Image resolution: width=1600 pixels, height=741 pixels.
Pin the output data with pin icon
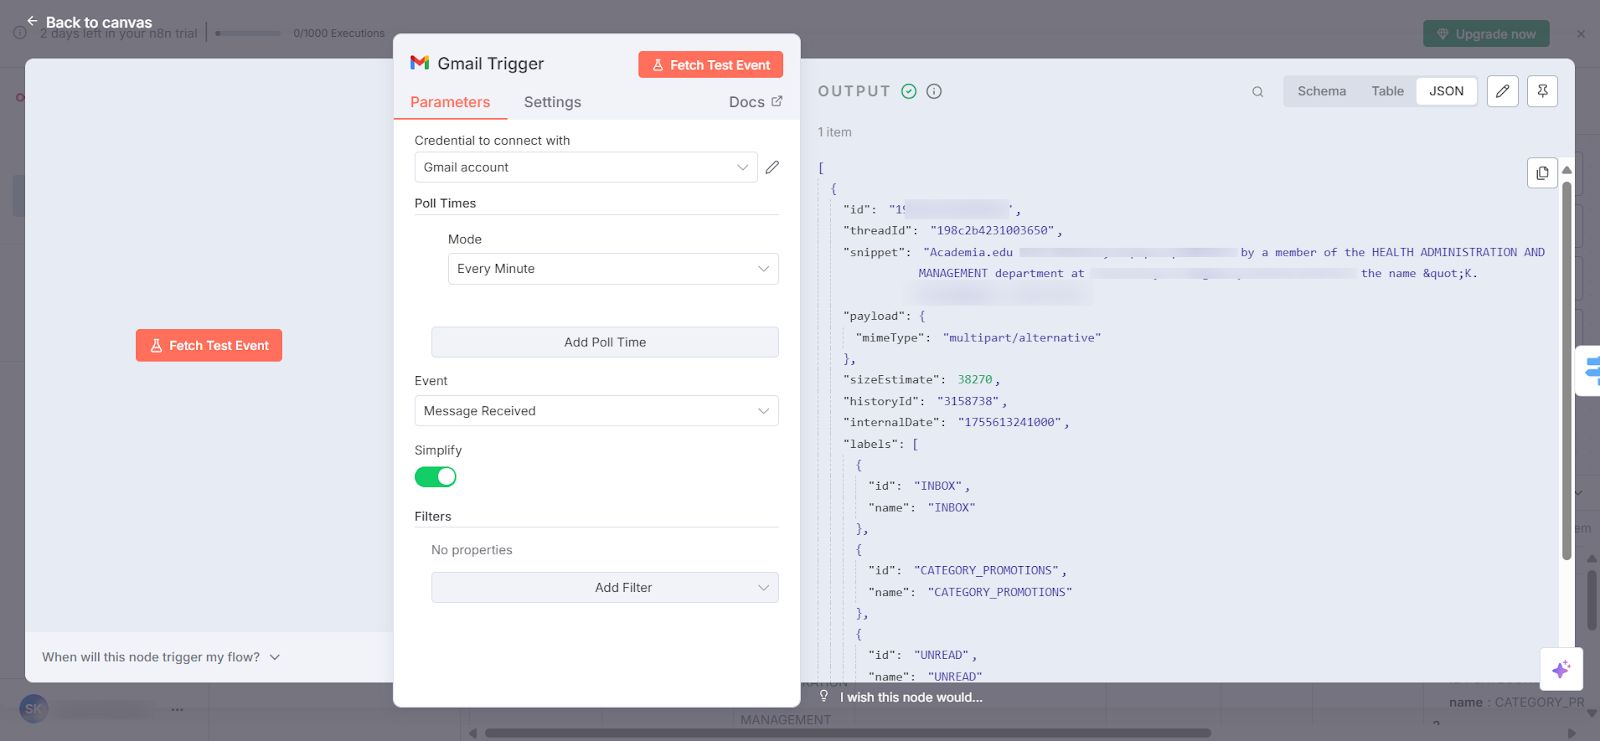[1542, 91]
